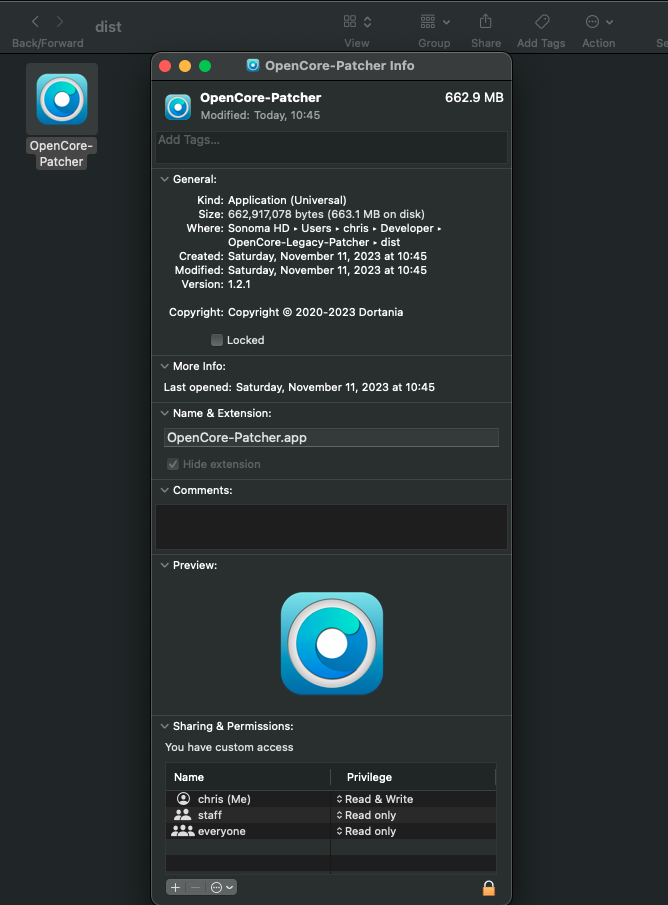The image size is (668, 905).
Task: Minimize the Info window with yellow button
Action: 185,66
